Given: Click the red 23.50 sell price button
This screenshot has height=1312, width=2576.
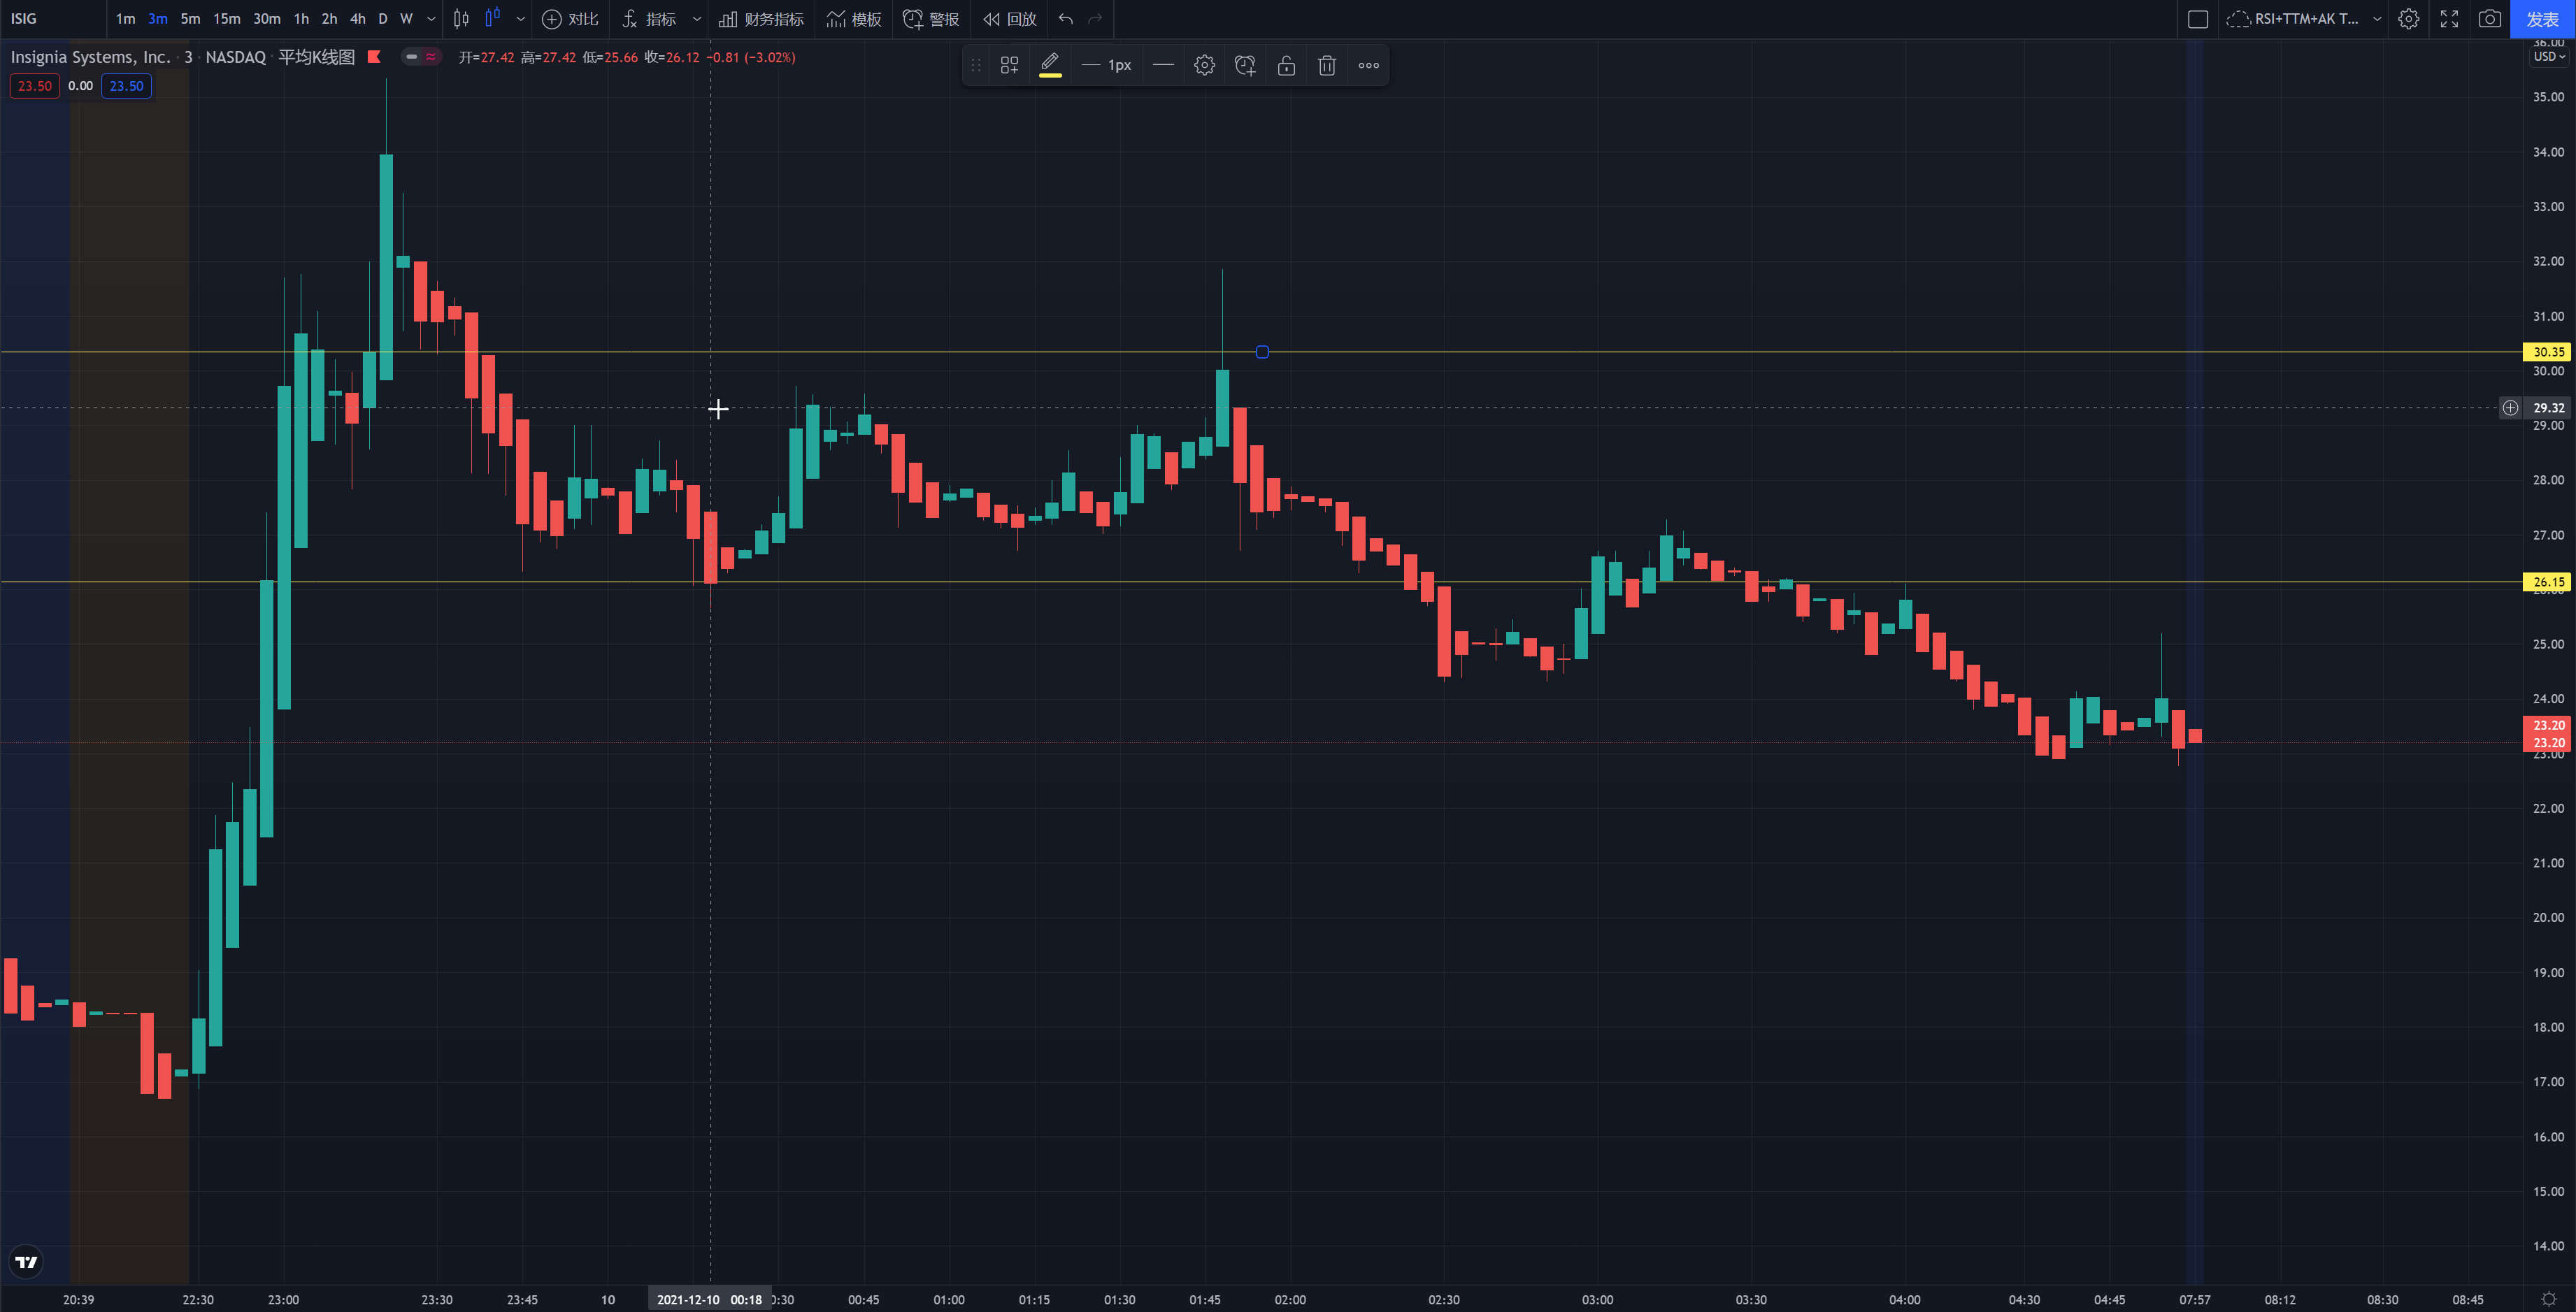Looking at the screenshot, I should pyautogui.click(x=35, y=86).
